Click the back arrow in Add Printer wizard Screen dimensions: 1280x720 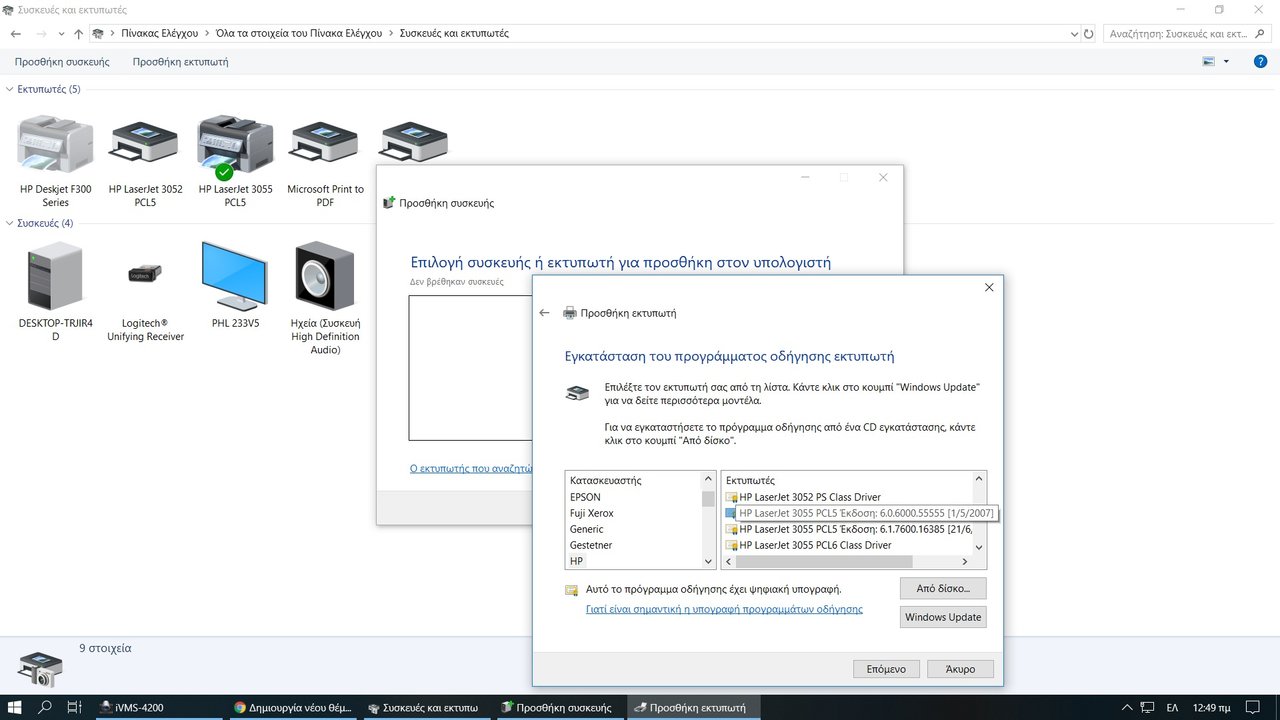tap(544, 313)
